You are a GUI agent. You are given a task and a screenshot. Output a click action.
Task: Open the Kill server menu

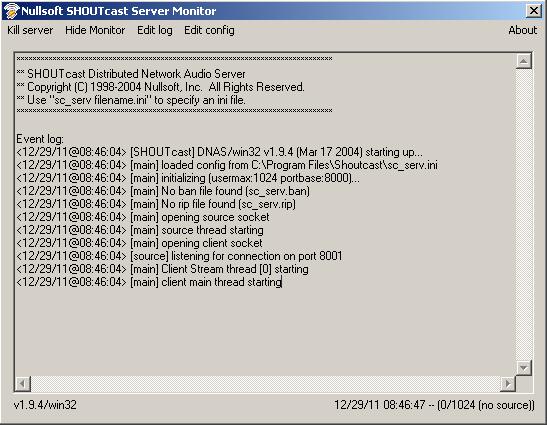(30, 30)
